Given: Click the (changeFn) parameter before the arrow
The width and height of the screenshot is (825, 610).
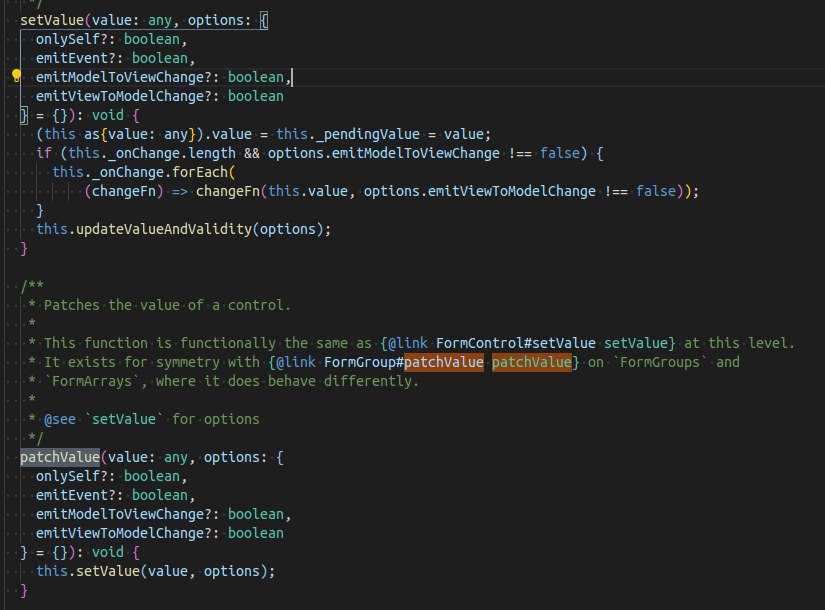Looking at the screenshot, I should click(x=124, y=191).
